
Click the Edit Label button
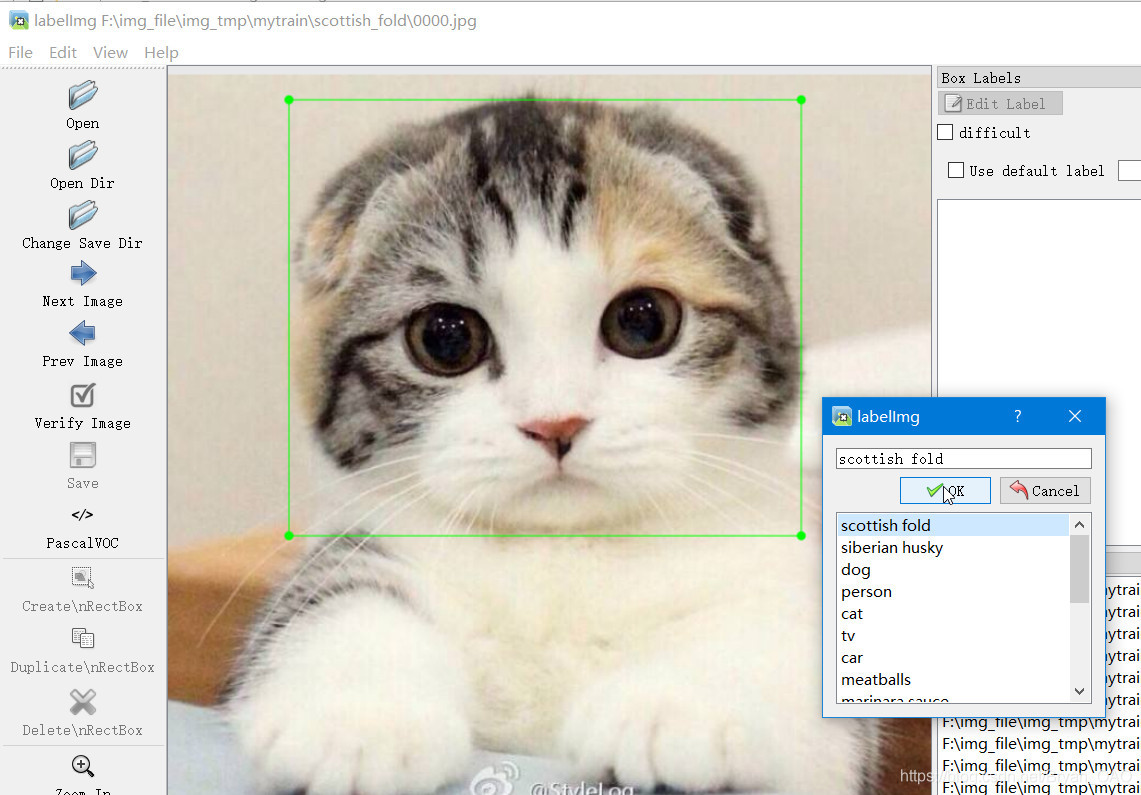coord(1000,103)
